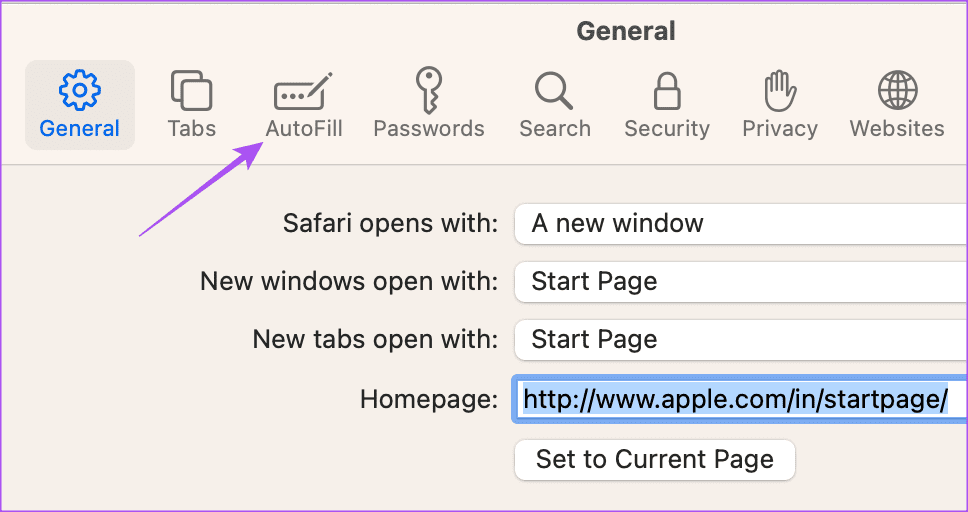Click the Set to Current Page button

tap(654, 460)
